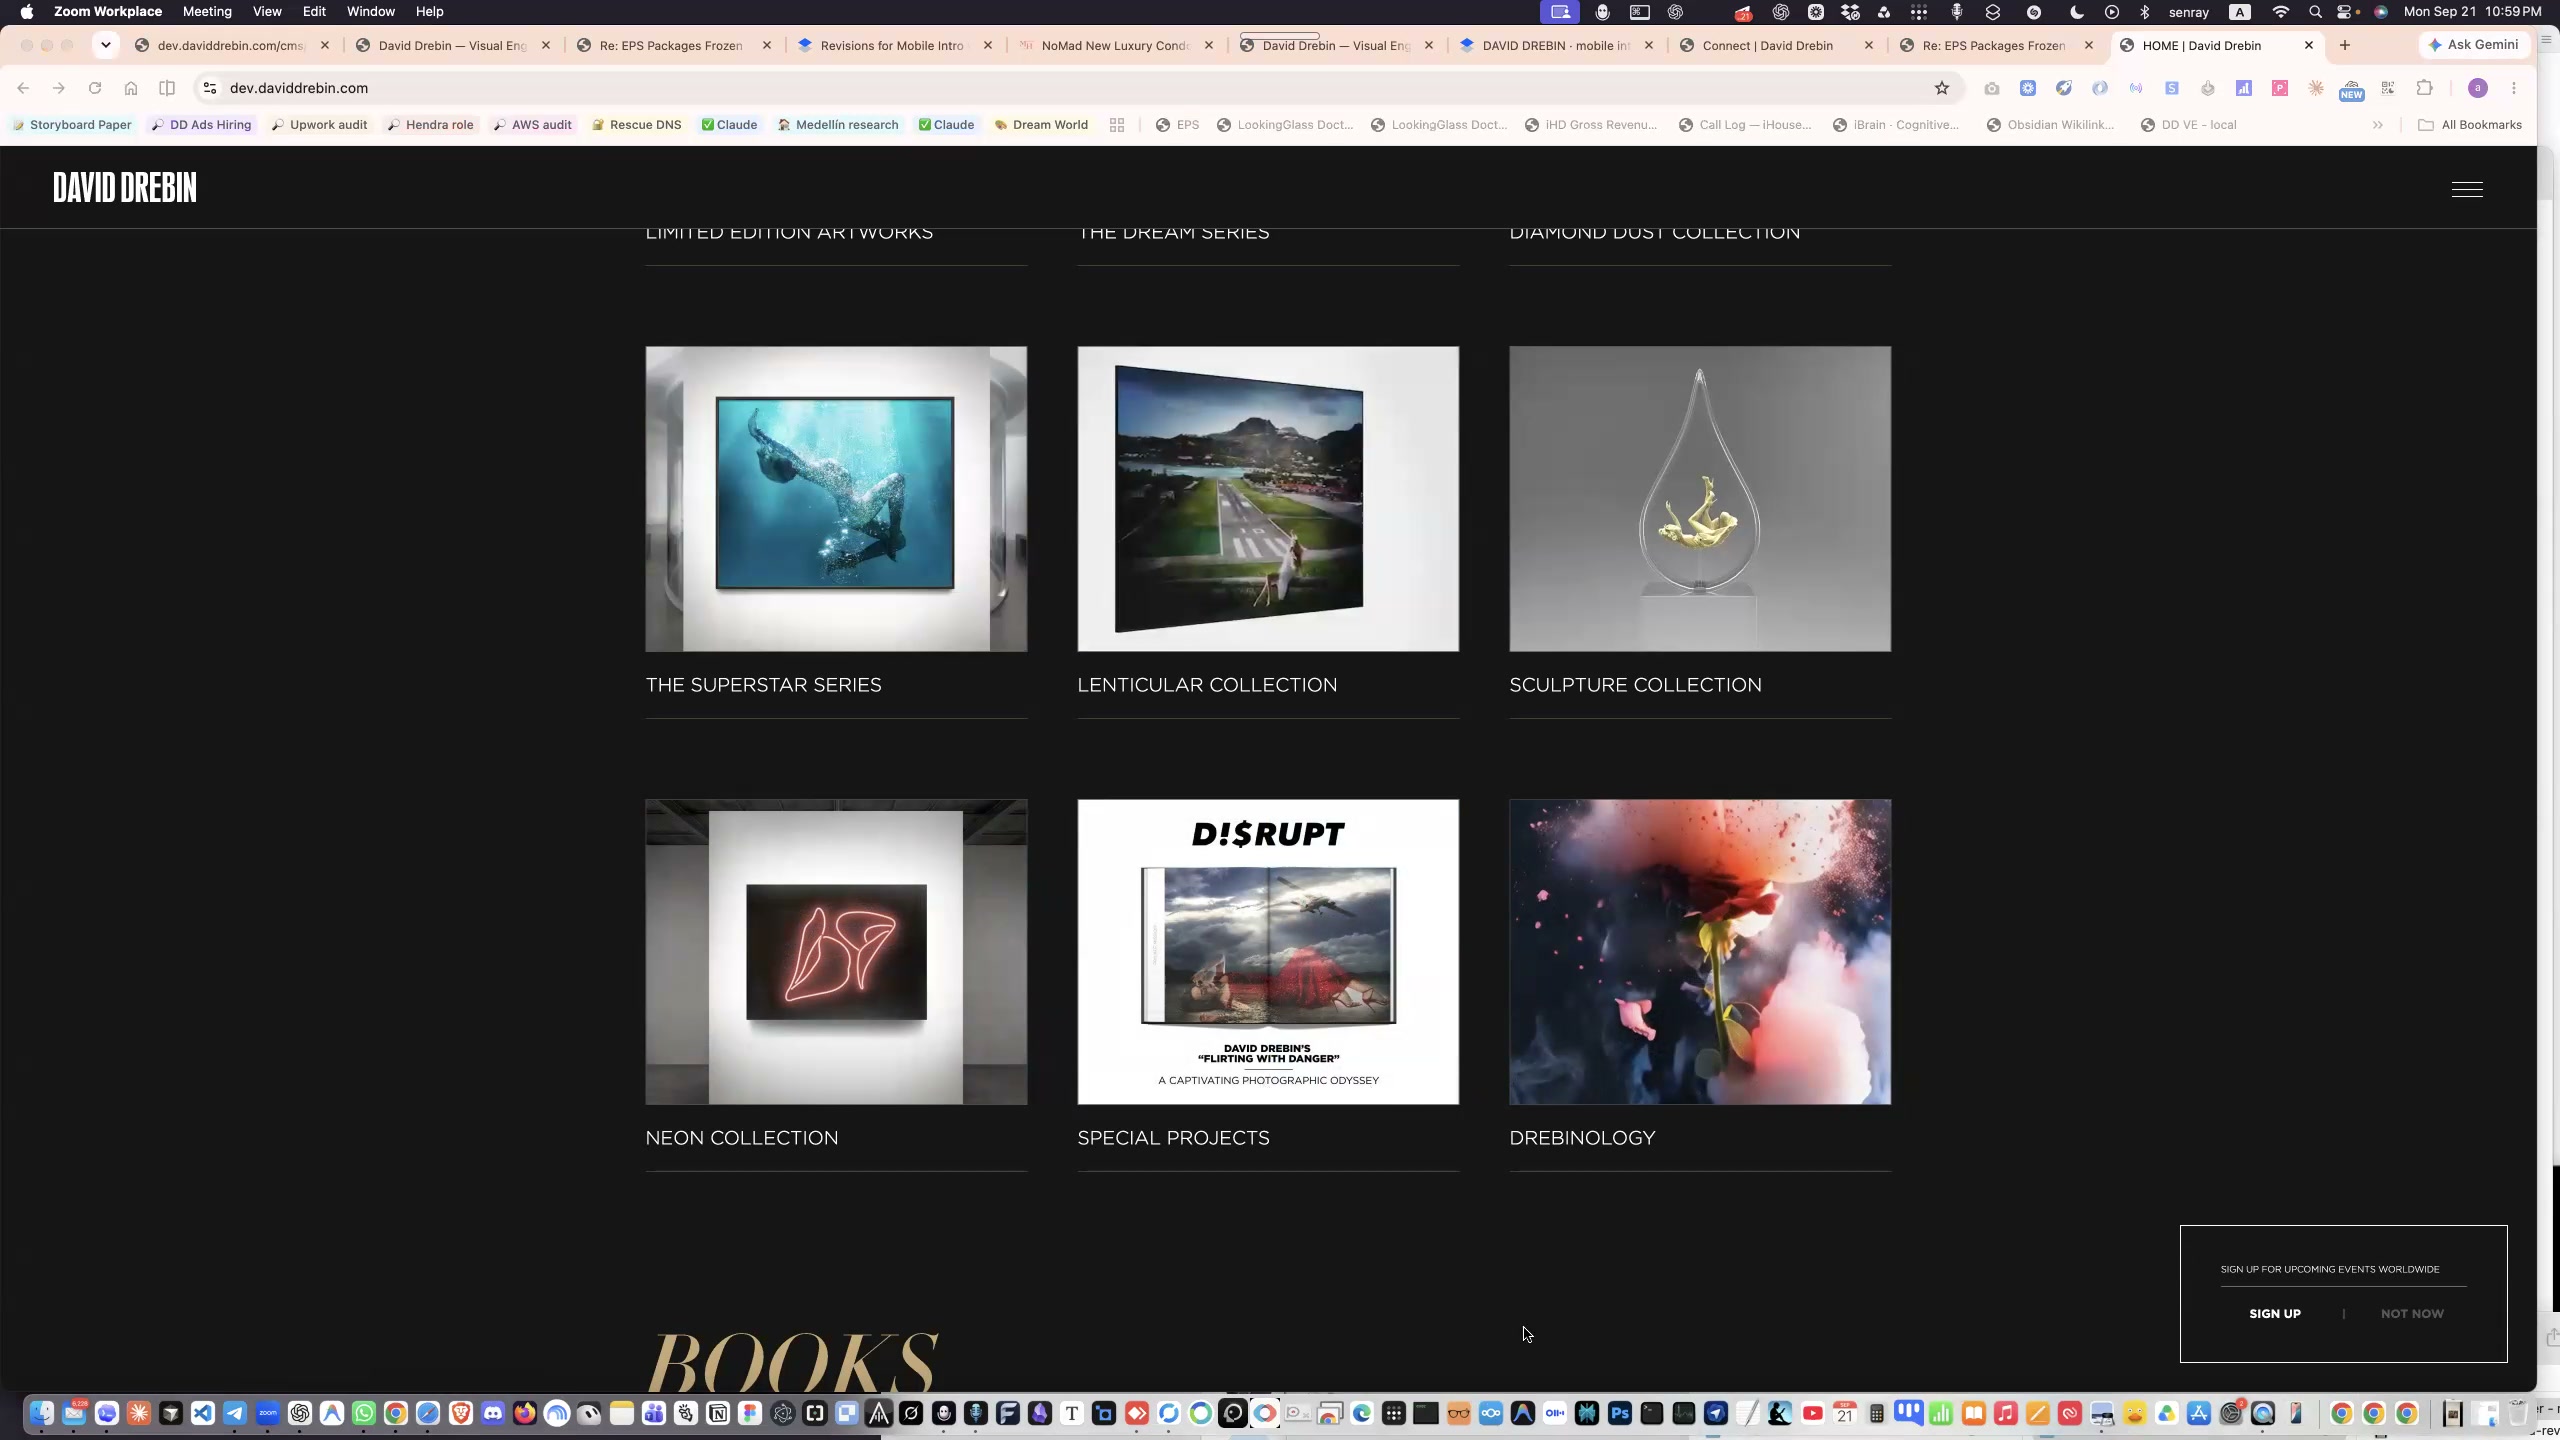The height and width of the screenshot is (1440, 2560).
Task: Go to browser home page icon
Action: click(131, 88)
